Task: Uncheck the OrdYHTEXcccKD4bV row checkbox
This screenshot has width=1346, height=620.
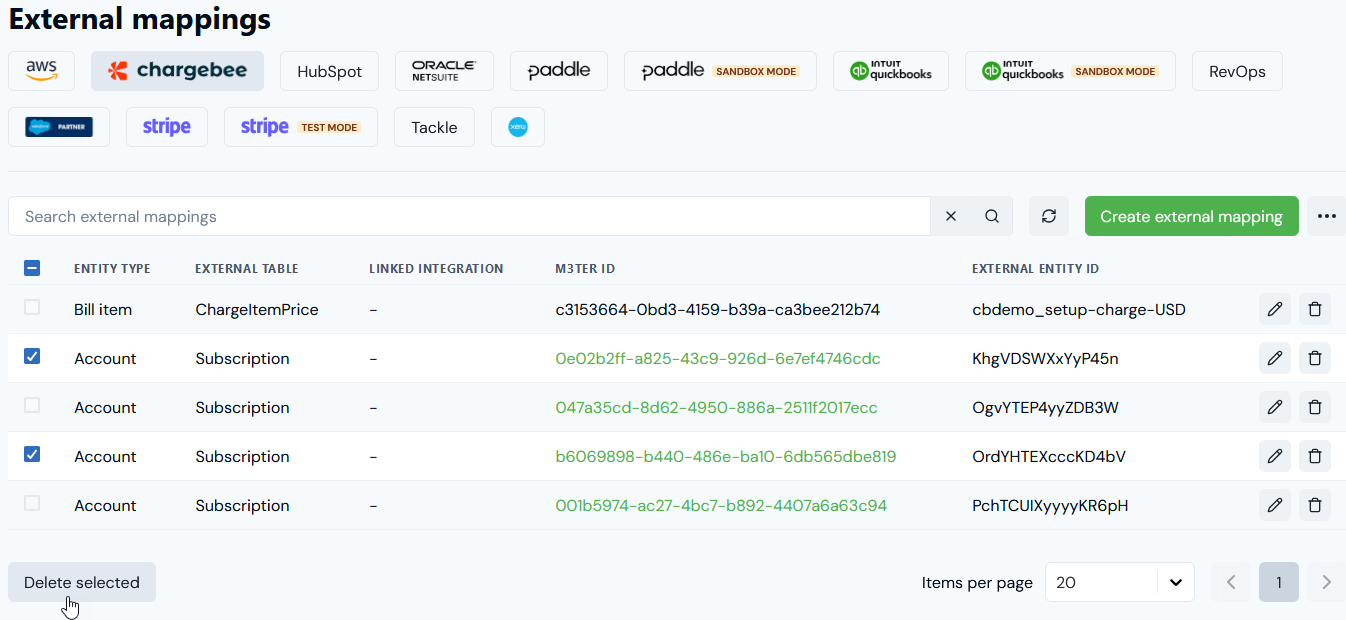Action: coord(32,454)
